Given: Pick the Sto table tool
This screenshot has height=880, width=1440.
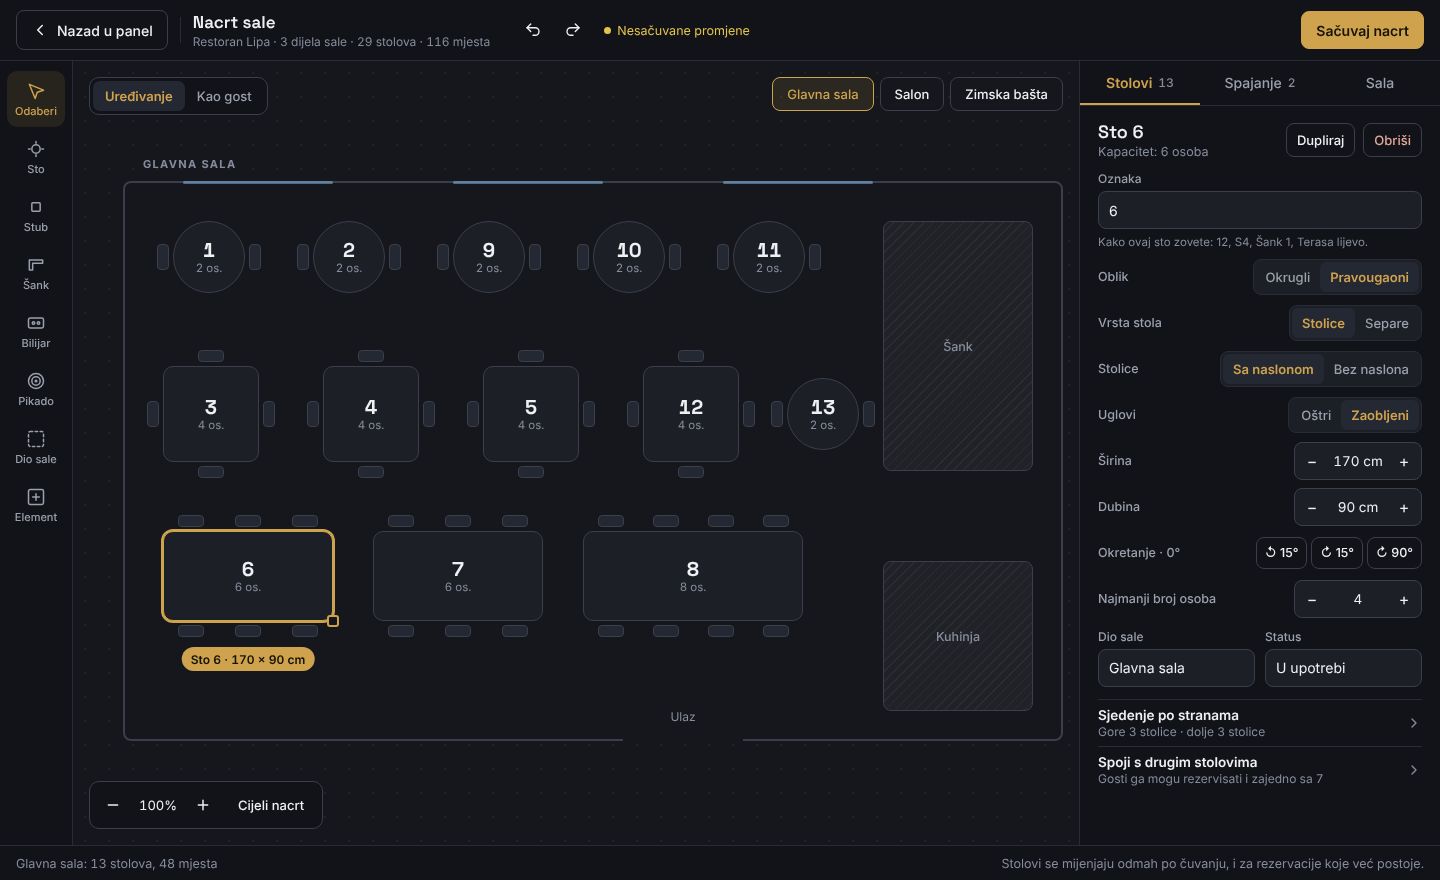Looking at the screenshot, I should pos(36,157).
